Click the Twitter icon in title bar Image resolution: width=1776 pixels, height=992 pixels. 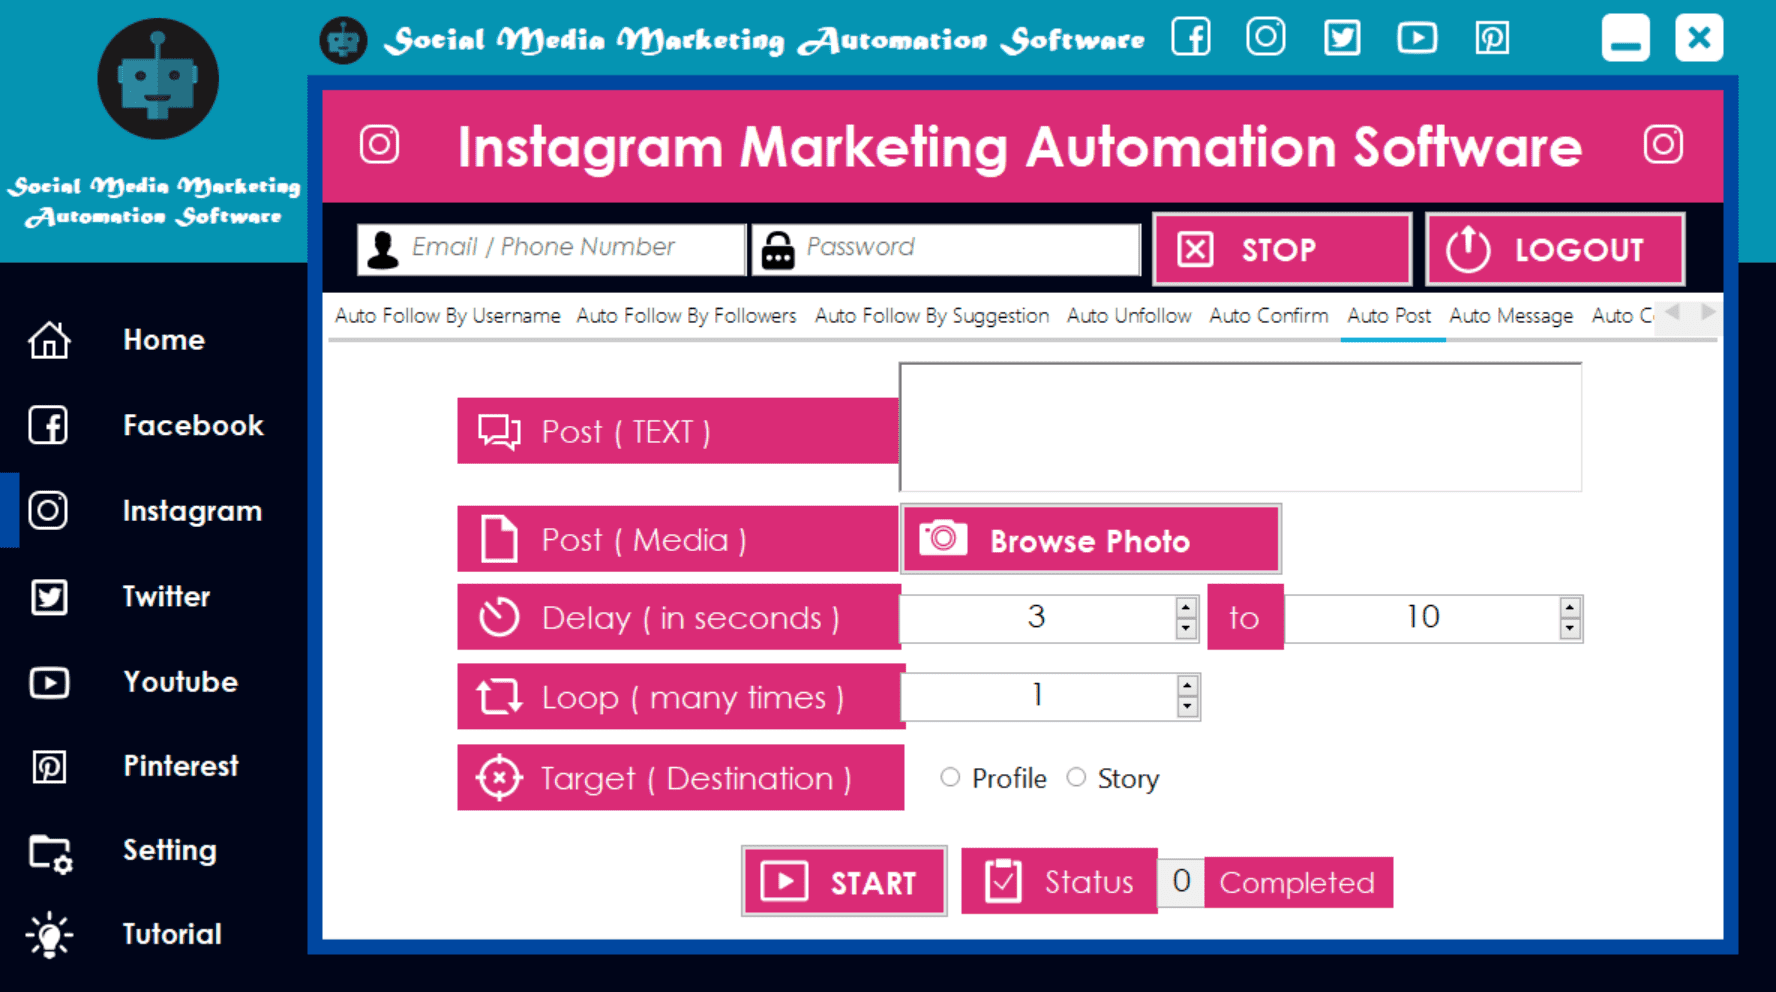[x=1342, y=38]
